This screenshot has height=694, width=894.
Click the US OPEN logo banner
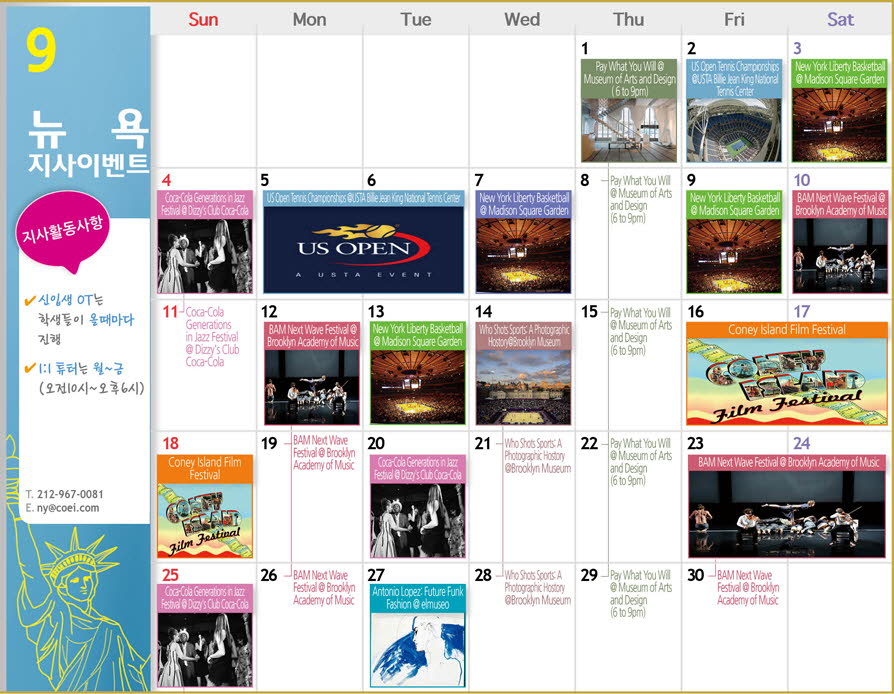pos(363,250)
